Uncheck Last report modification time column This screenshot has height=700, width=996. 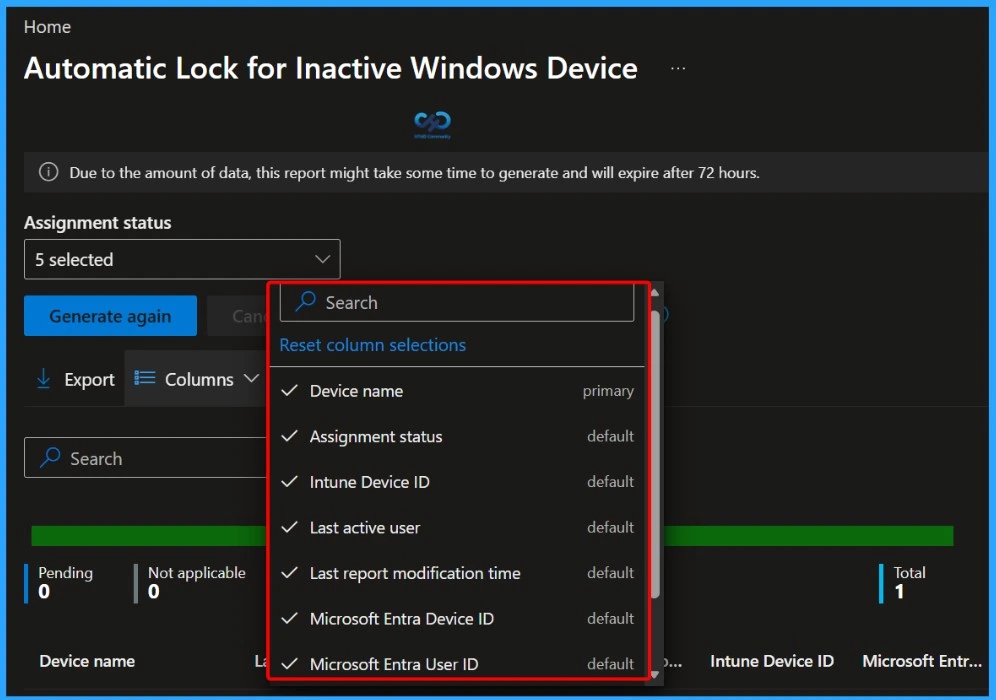pos(290,573)
